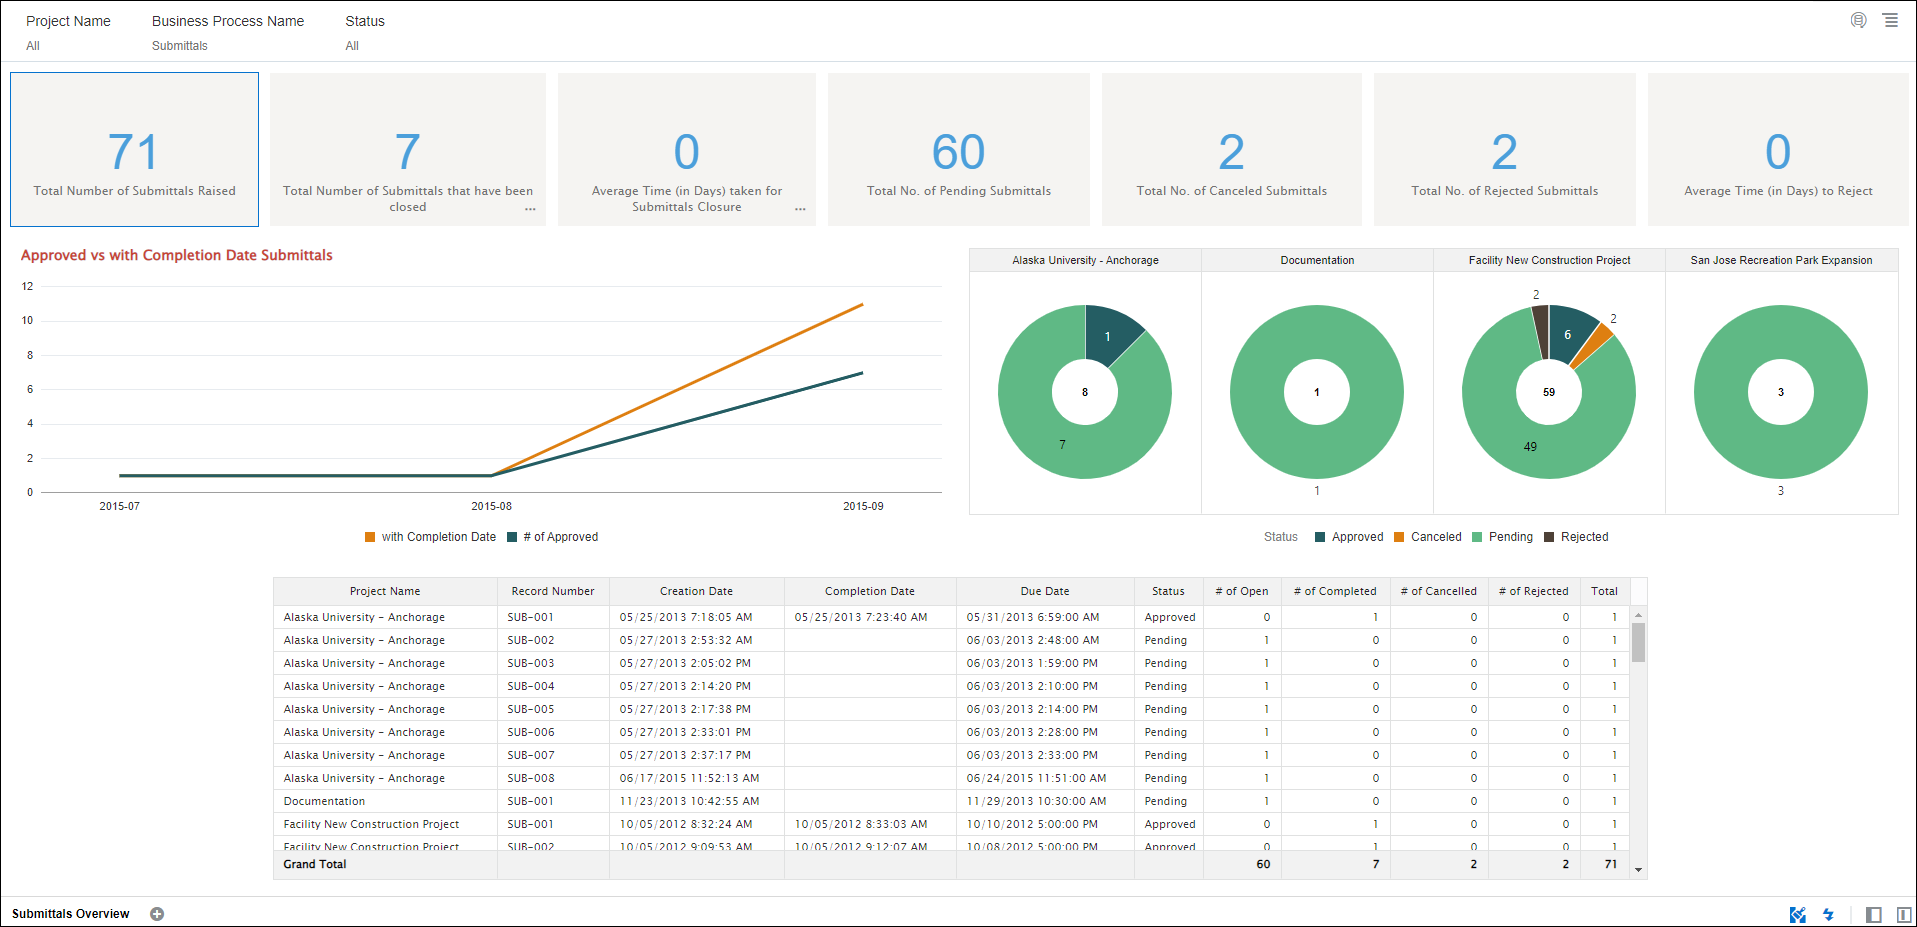This screenshot has width=1917, height=927.
Task: Click the Documentation project row name
Action: click(324, 801)
